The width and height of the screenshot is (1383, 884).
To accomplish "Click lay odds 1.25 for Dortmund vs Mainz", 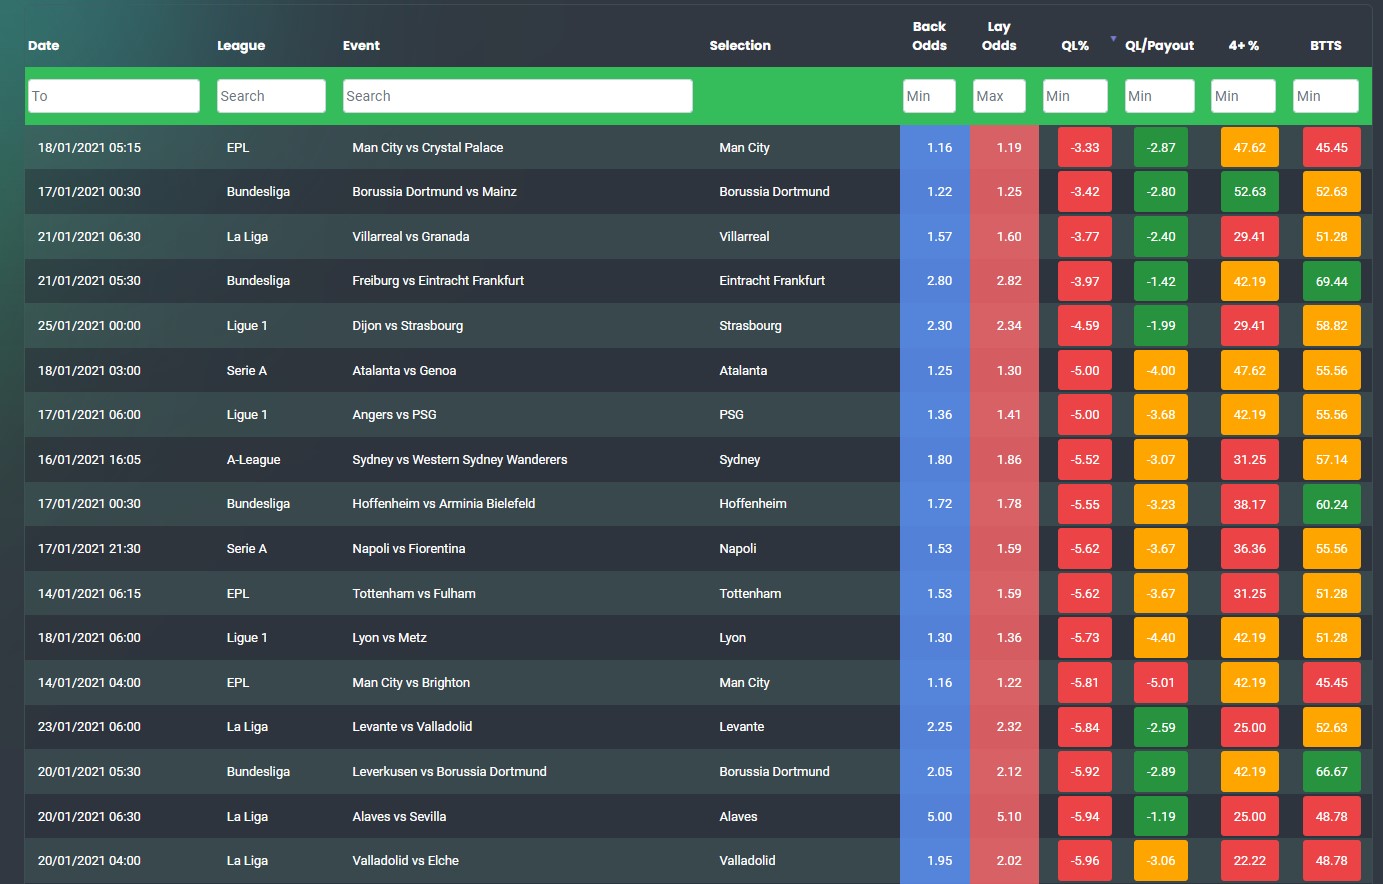I will [x=1009, y=191].
